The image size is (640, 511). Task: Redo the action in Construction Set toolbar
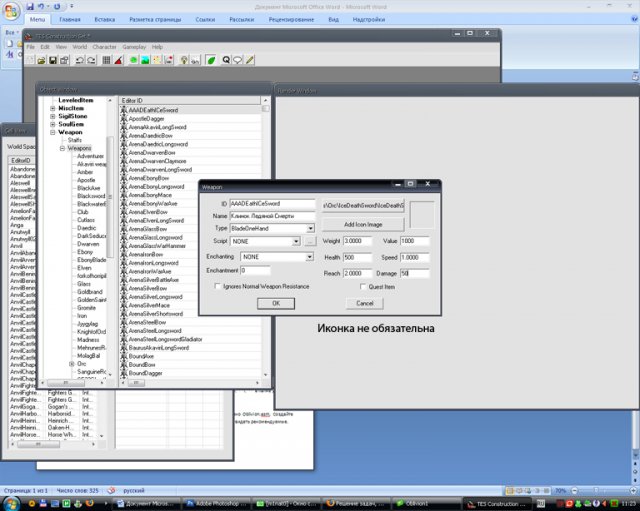(x=91, y=60)
